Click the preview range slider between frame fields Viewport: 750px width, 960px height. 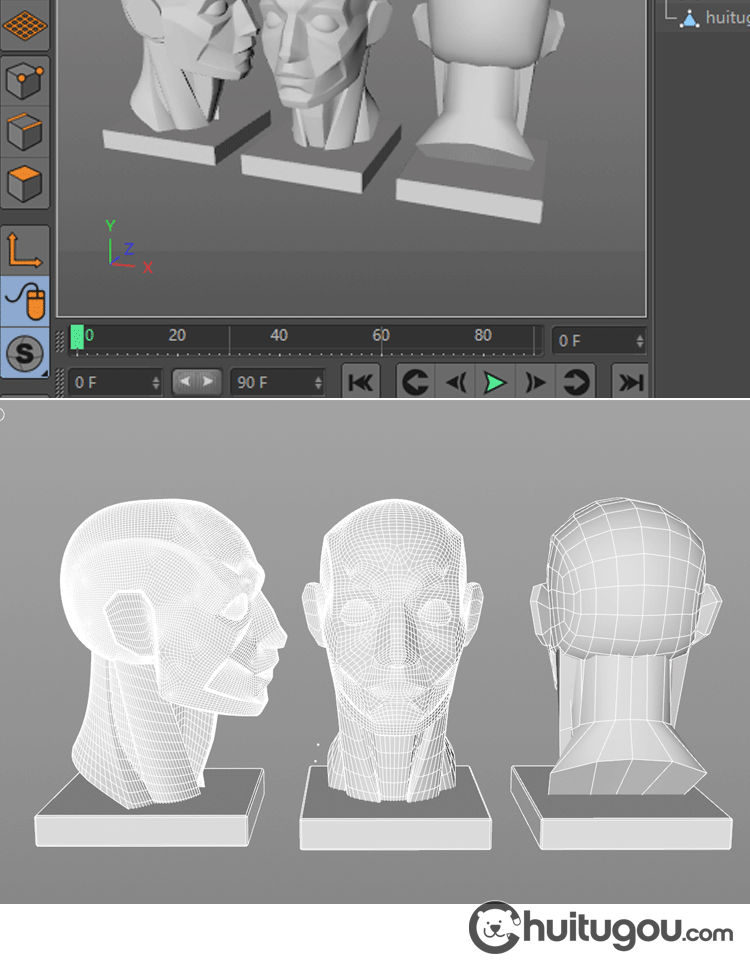(x=196, y=382)
